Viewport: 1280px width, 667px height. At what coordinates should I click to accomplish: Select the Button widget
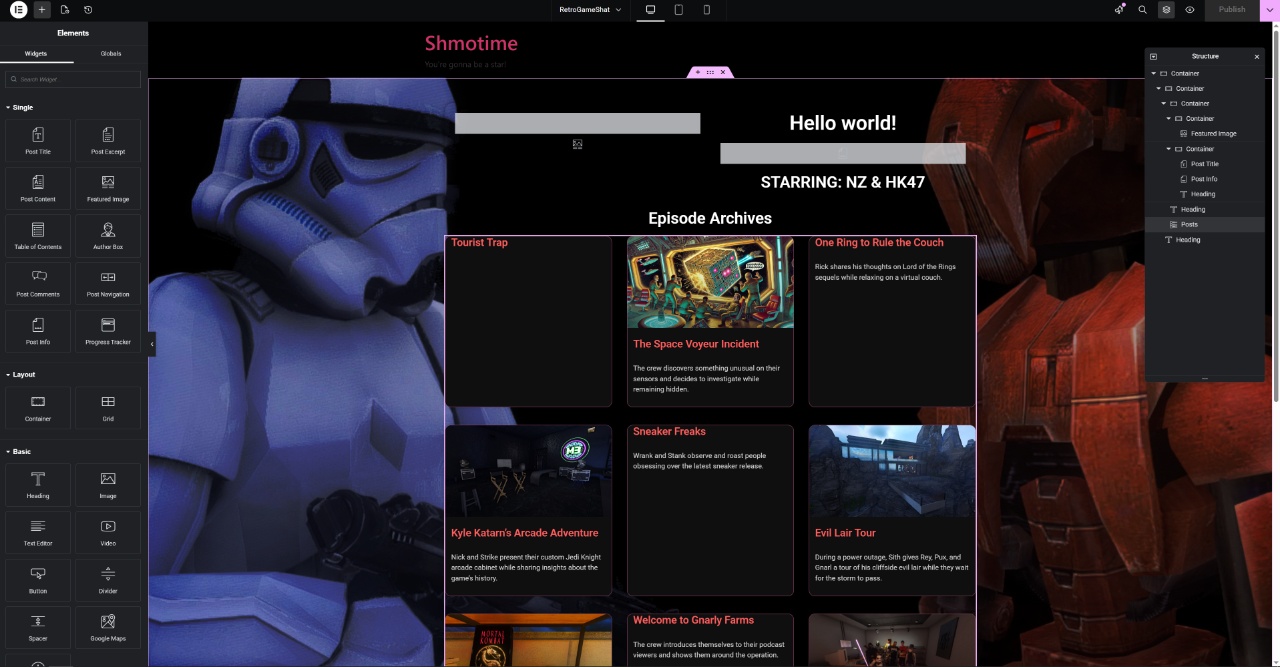[x=38, y=580]
